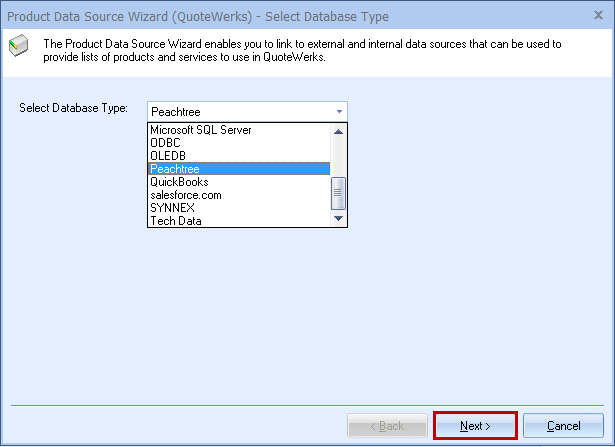
Task: Select OLEDB in the dropdown list
Action: point(239,156)
